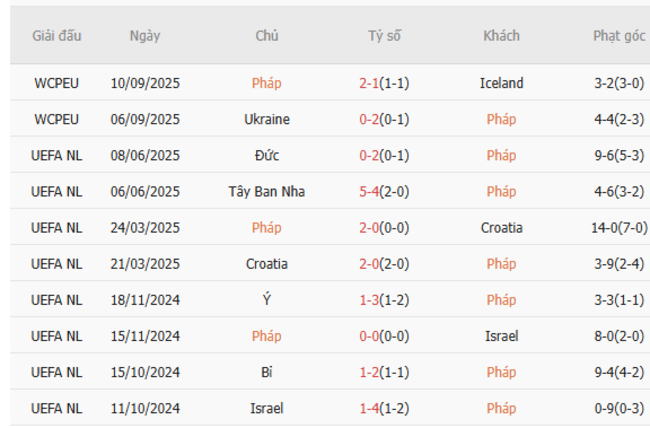
Task: Open the 1-3(1-2) score result
Action: (384, 300)
